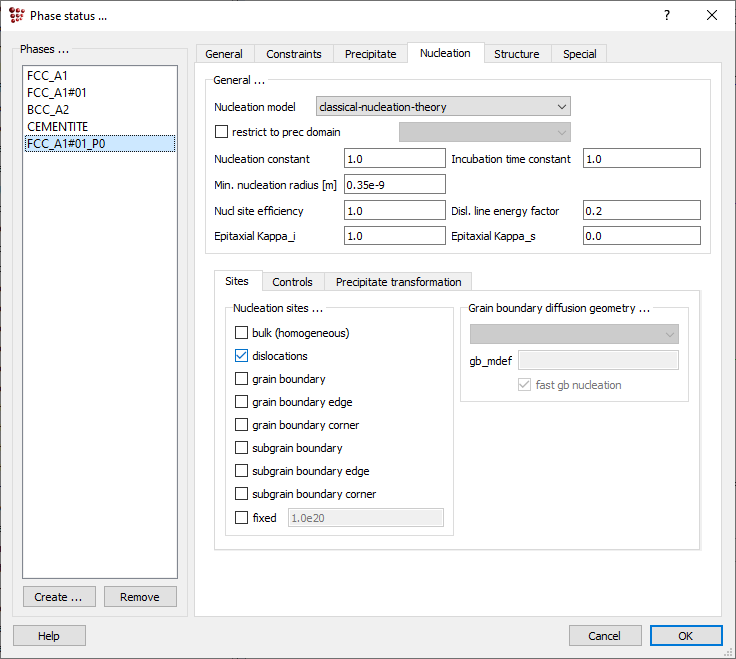
Task: Open Precipitate transformation sub-tab
Action: click(x=399, y=282)
